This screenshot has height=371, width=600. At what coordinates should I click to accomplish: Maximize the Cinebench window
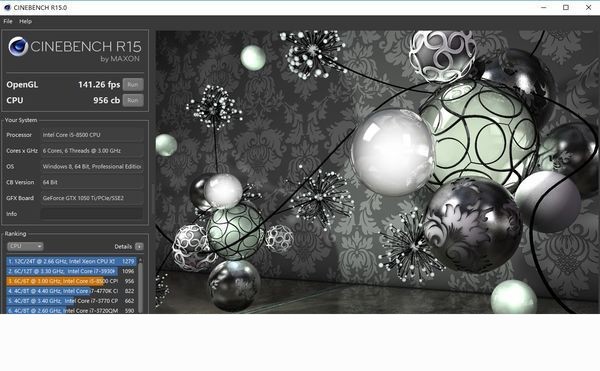(566, 8)
